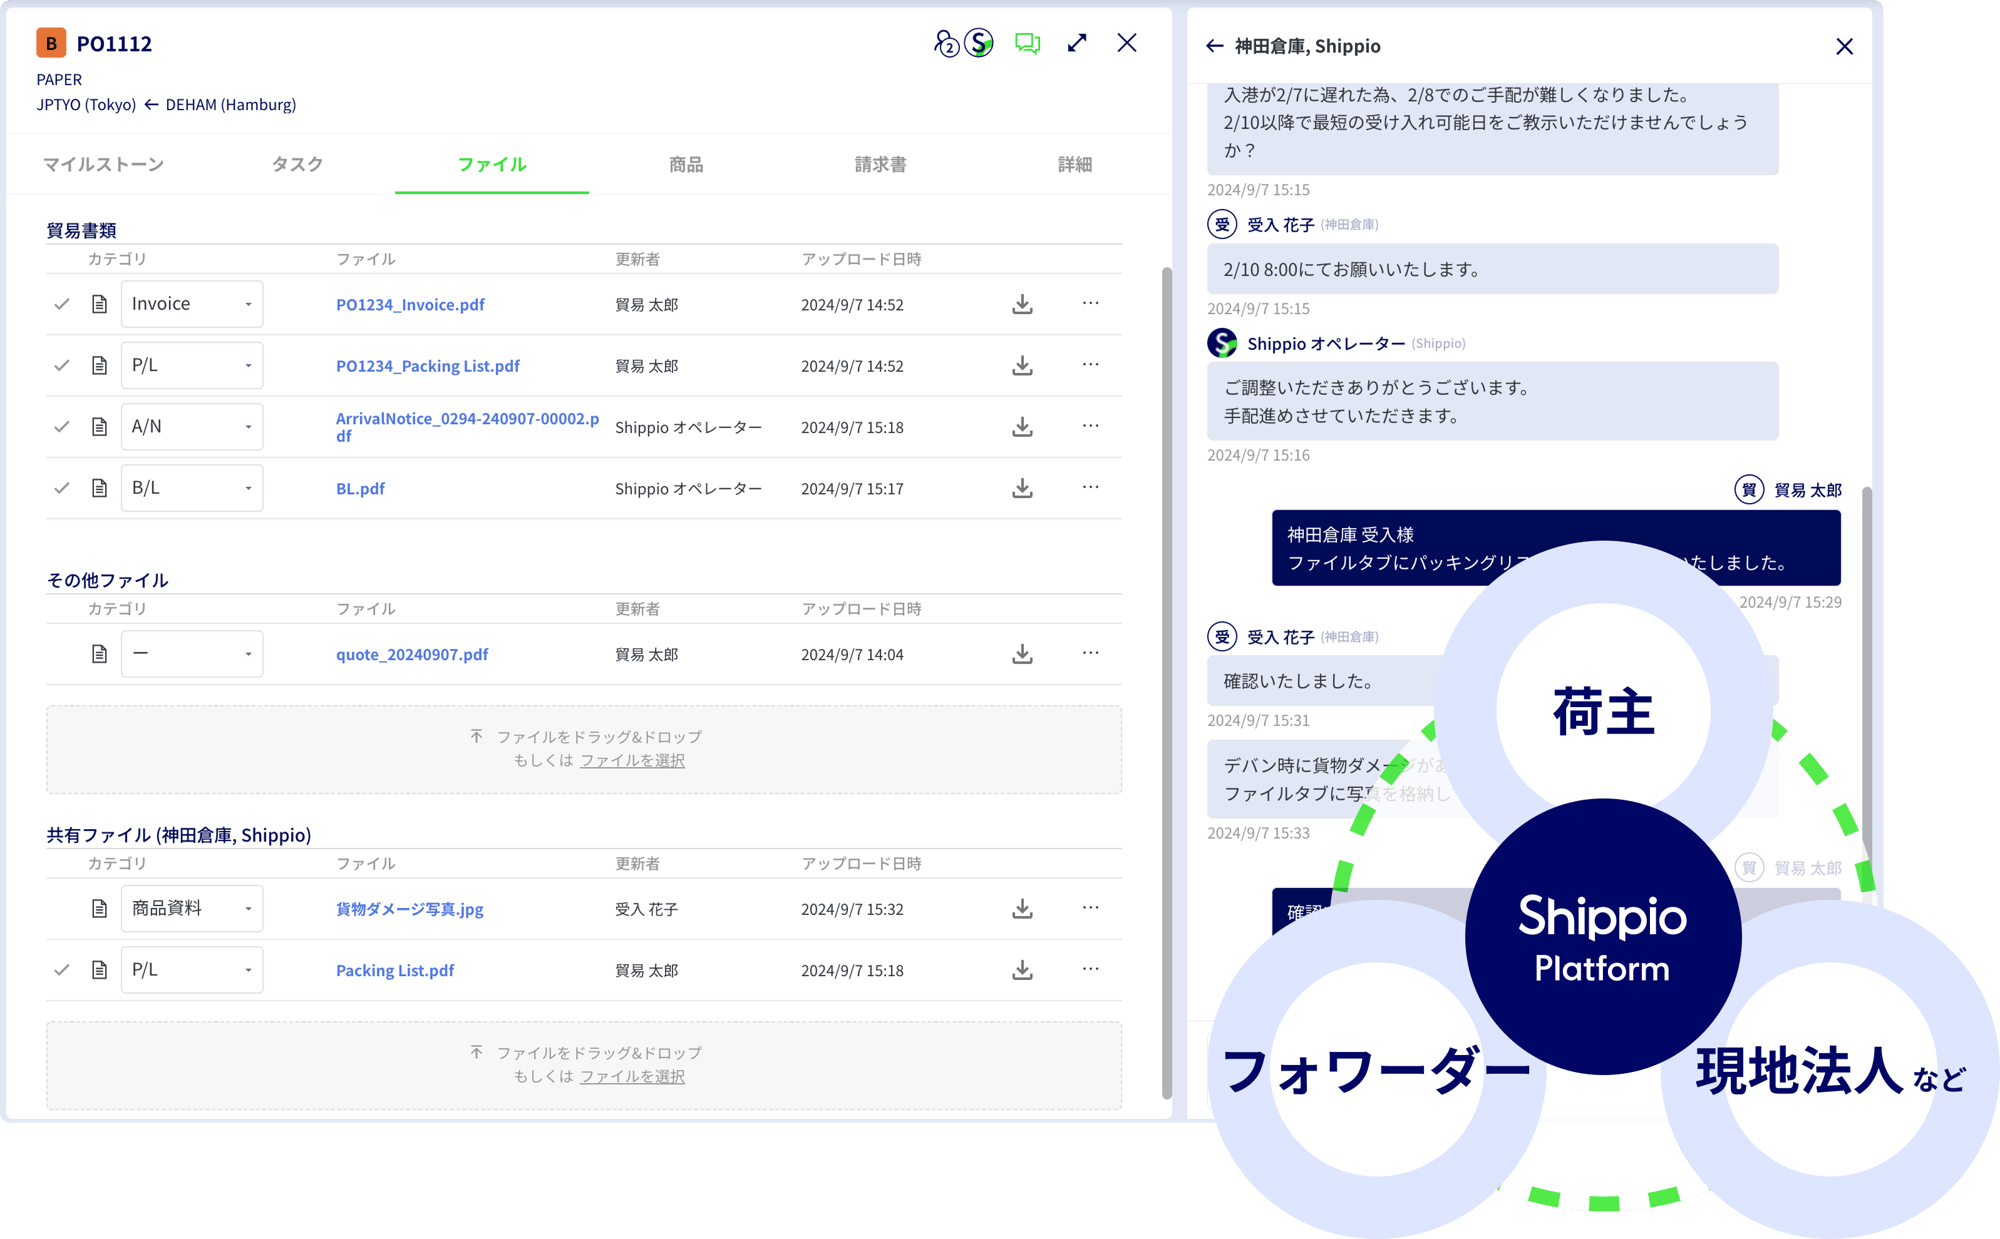Viewport: 2000px width, 1239px height.
Task: Close the 神田倉庫, Shippio chat panel
Action: [x=1845, y=46]
